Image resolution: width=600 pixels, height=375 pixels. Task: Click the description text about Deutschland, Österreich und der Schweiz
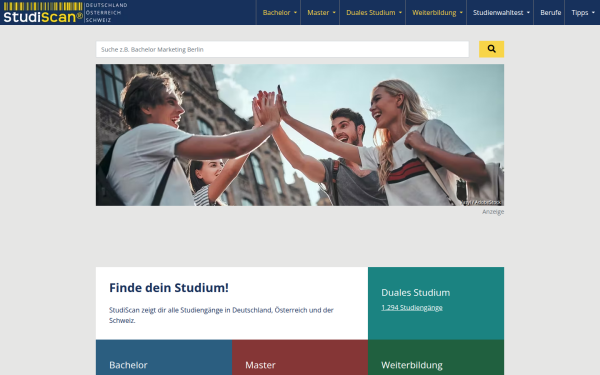point(221,315)
